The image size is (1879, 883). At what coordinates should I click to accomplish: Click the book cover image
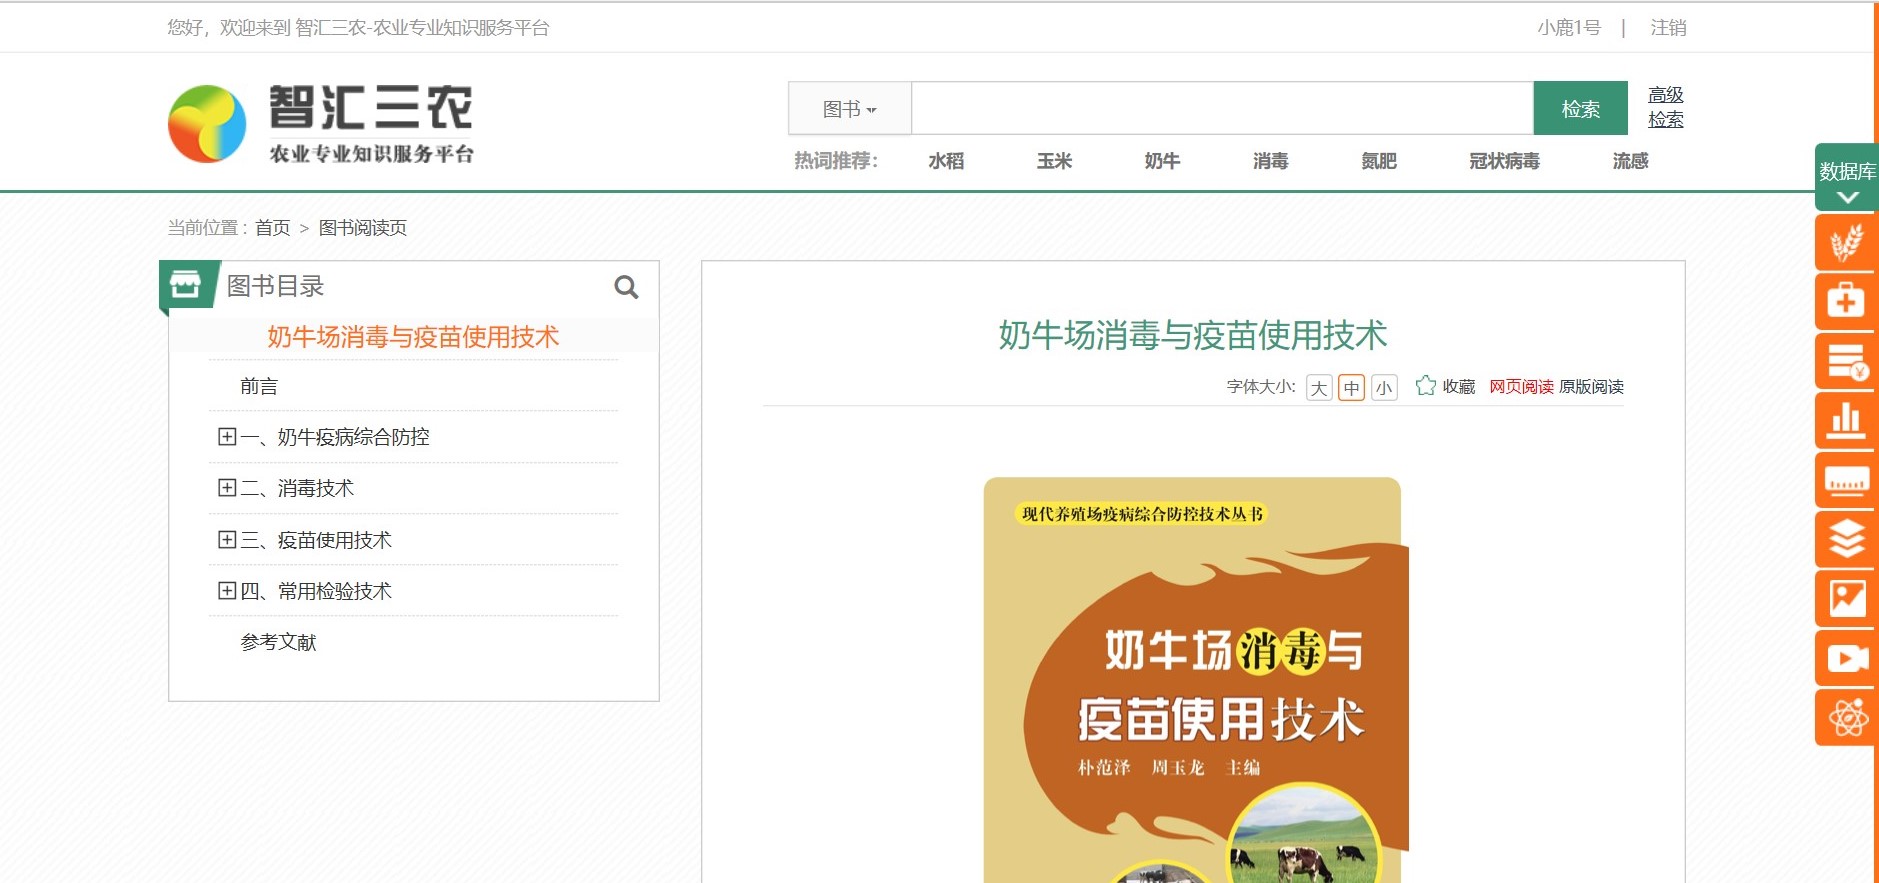click(1196, 680)
